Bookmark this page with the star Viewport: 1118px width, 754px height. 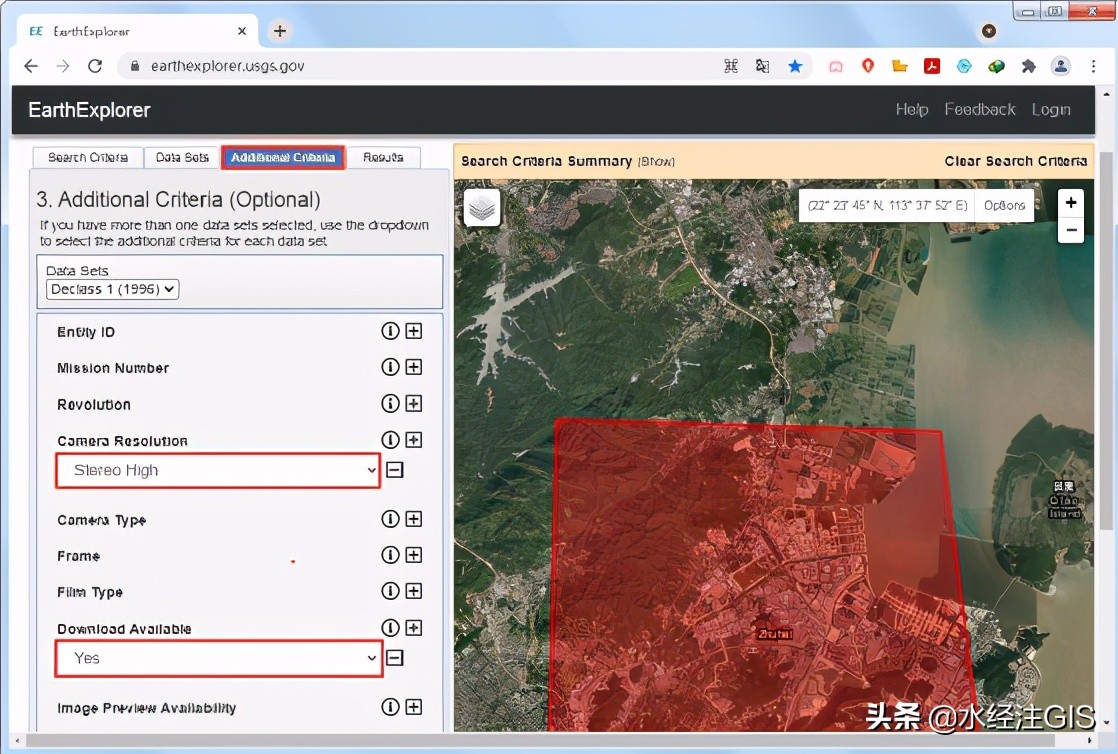click(x=795, y=66)
